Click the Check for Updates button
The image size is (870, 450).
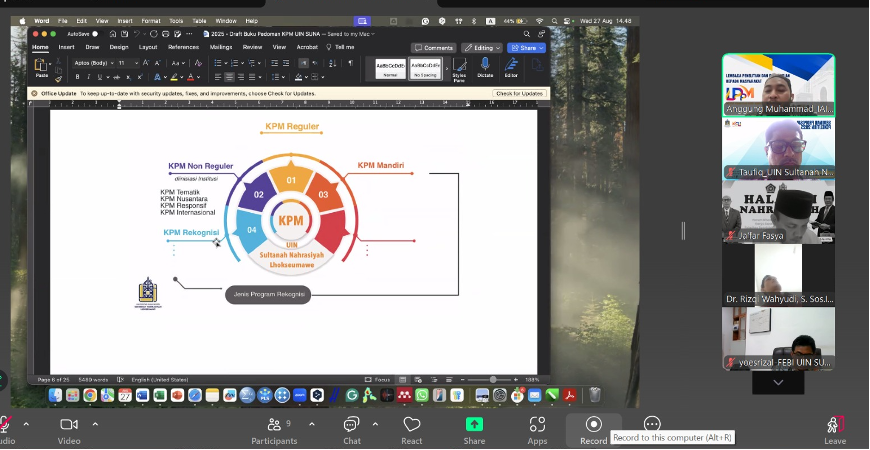coord(520,93)
